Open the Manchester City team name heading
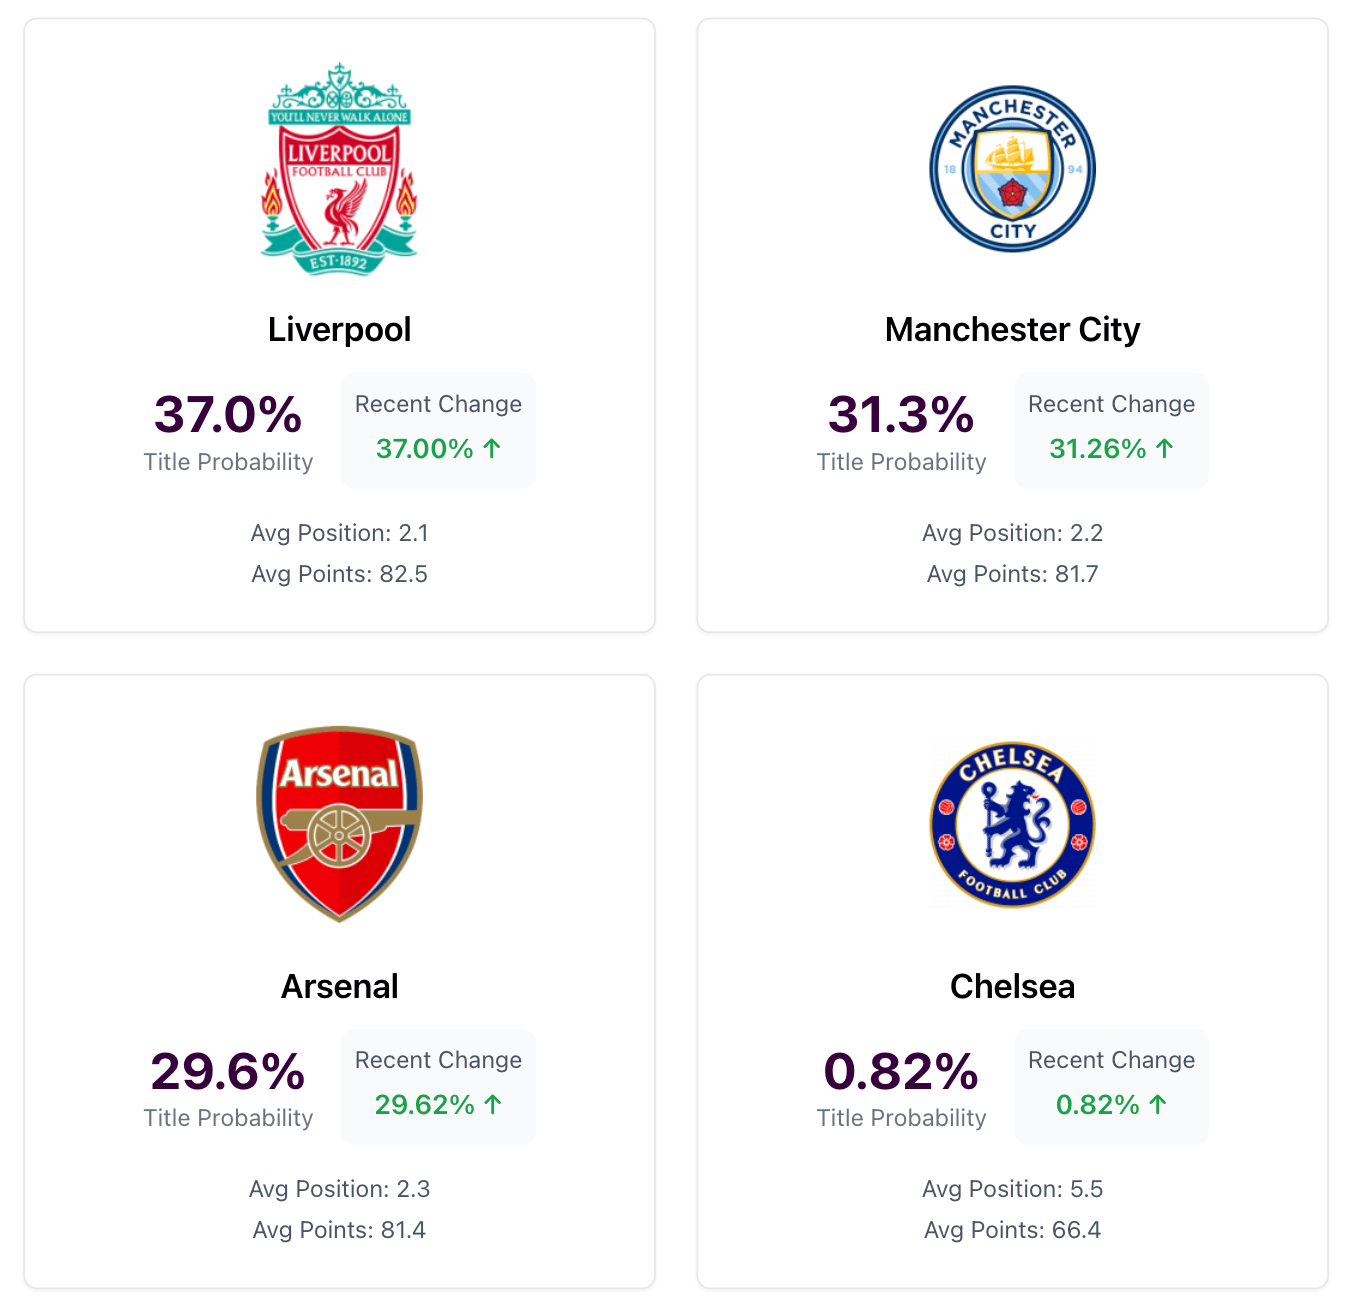 click(x=1012, y=329)
